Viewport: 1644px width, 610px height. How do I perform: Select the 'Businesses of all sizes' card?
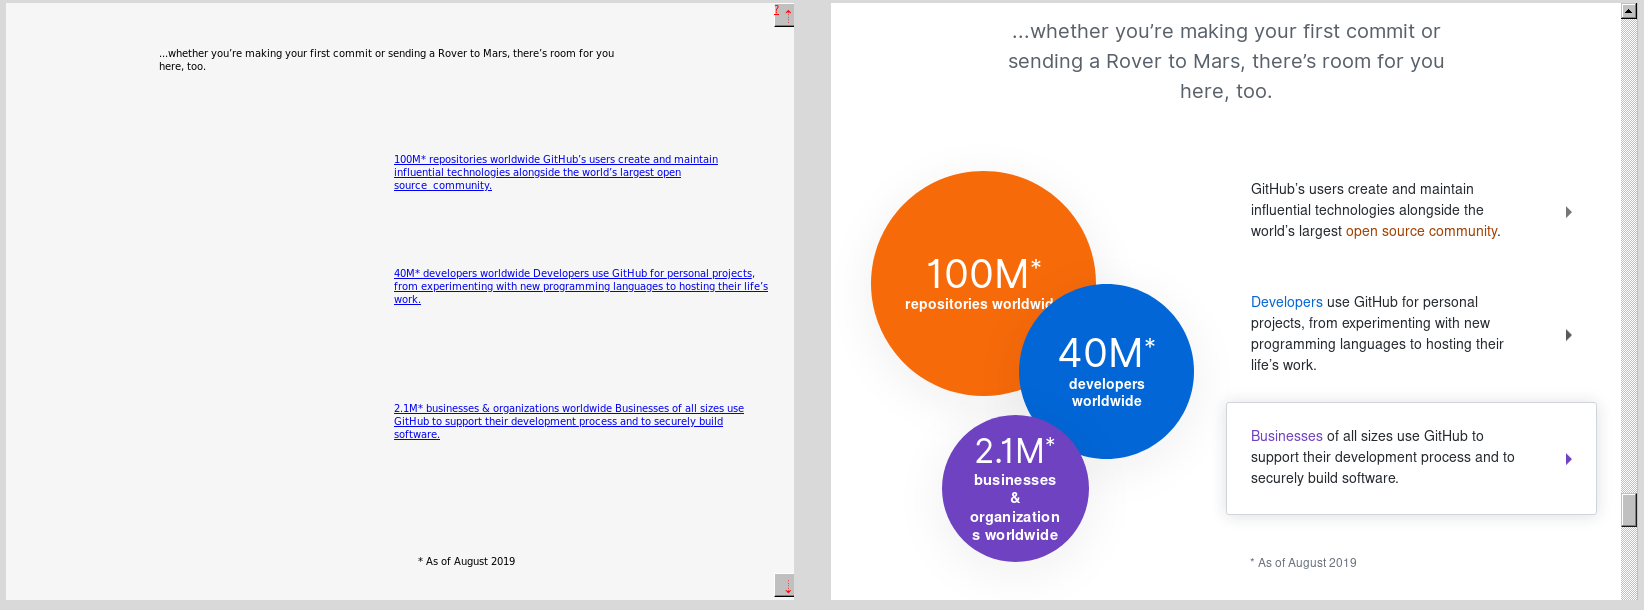pos(1411,458)
